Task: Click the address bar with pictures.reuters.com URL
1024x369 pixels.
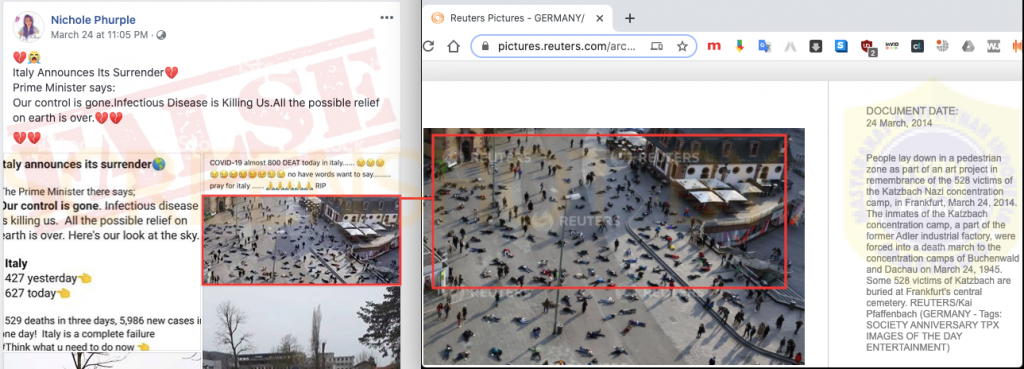Action: (584, 46)
